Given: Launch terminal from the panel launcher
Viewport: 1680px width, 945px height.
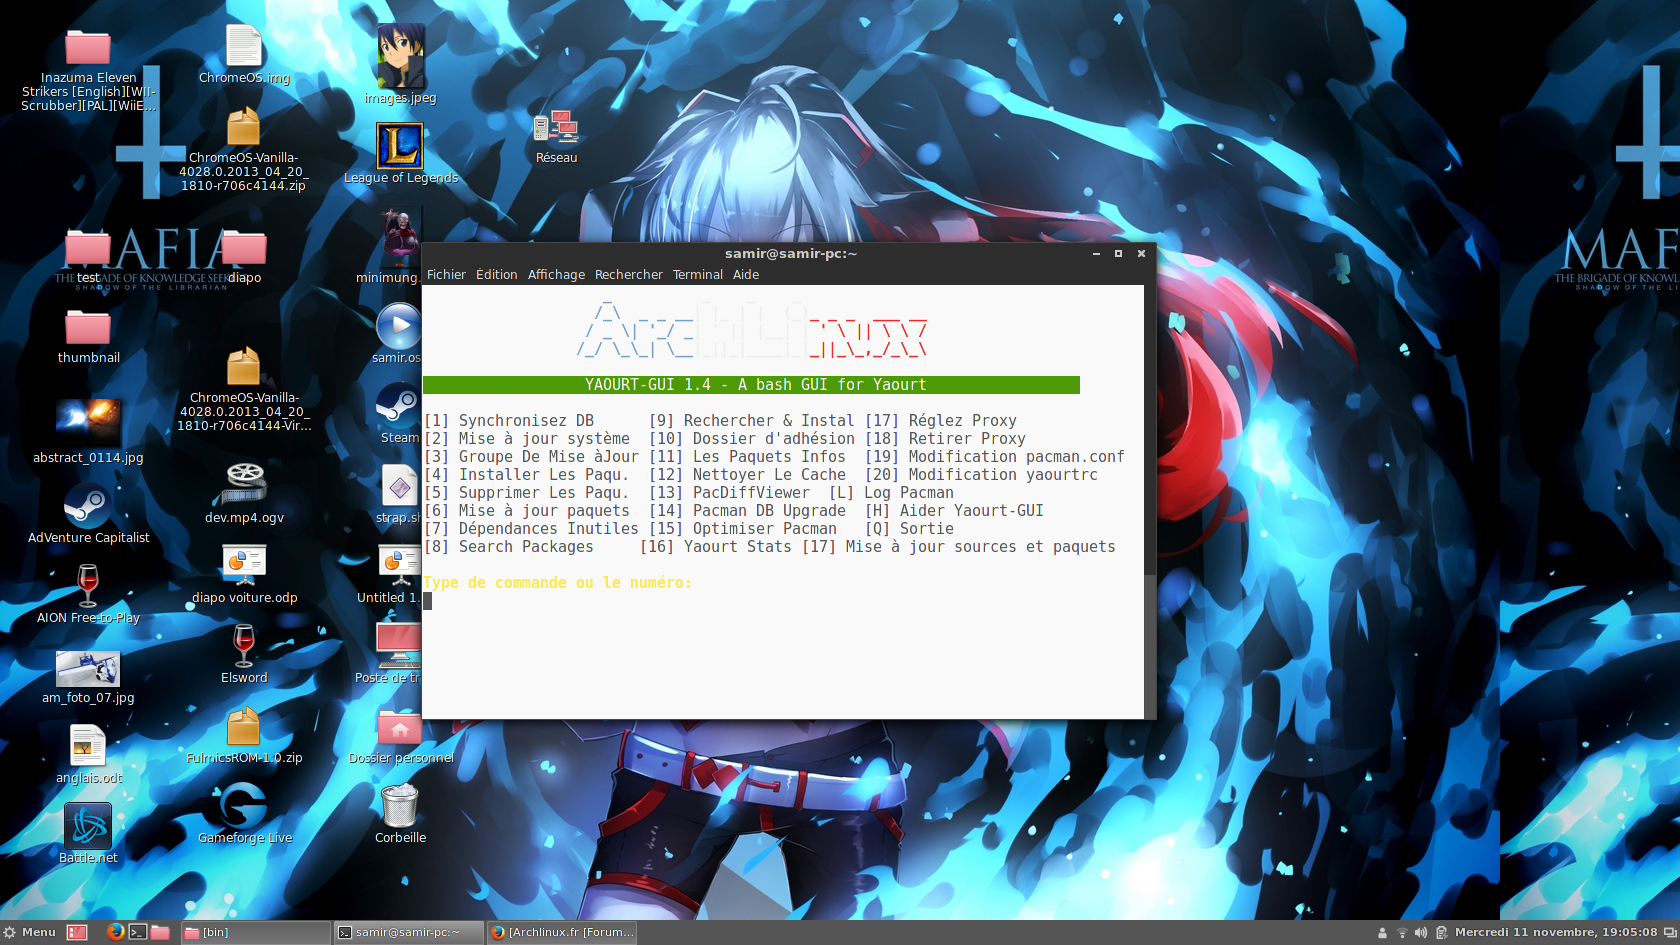Looking at the screenshot, I should (x=138, y=932).
